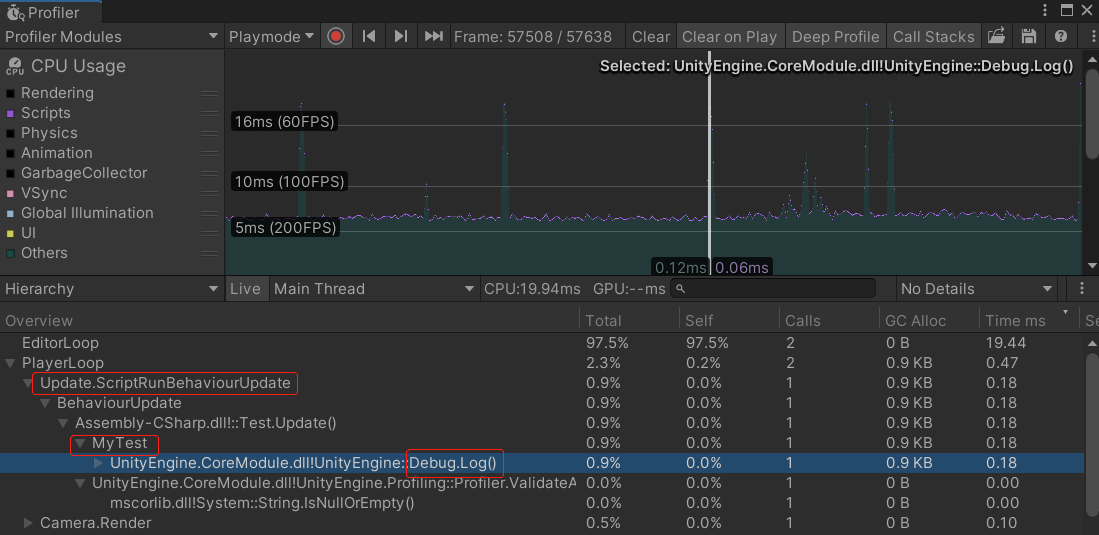Toggle the Call Stacks option
Image resolution: width=1099 pixels, height=535 pixels.
point(933,36)
